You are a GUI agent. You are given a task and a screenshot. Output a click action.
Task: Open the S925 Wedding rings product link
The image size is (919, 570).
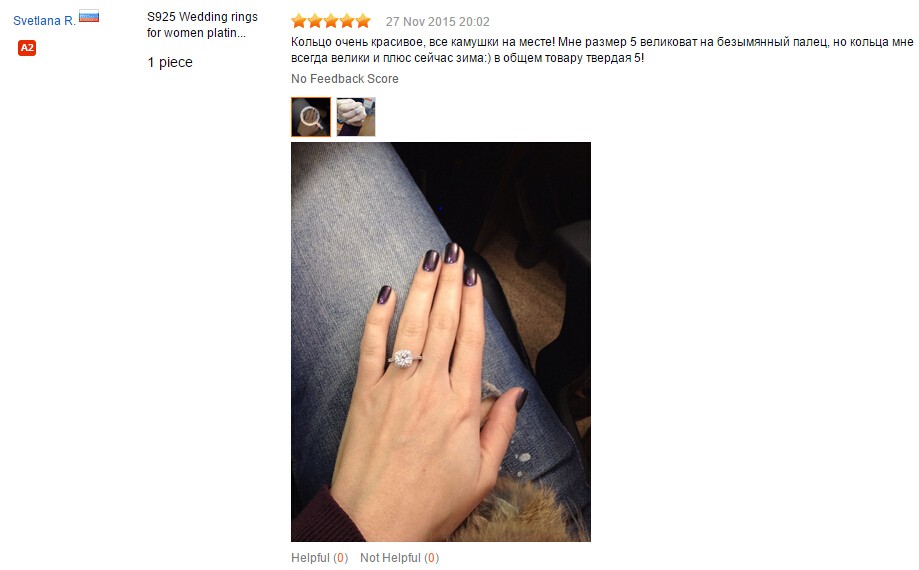(202, 25)
